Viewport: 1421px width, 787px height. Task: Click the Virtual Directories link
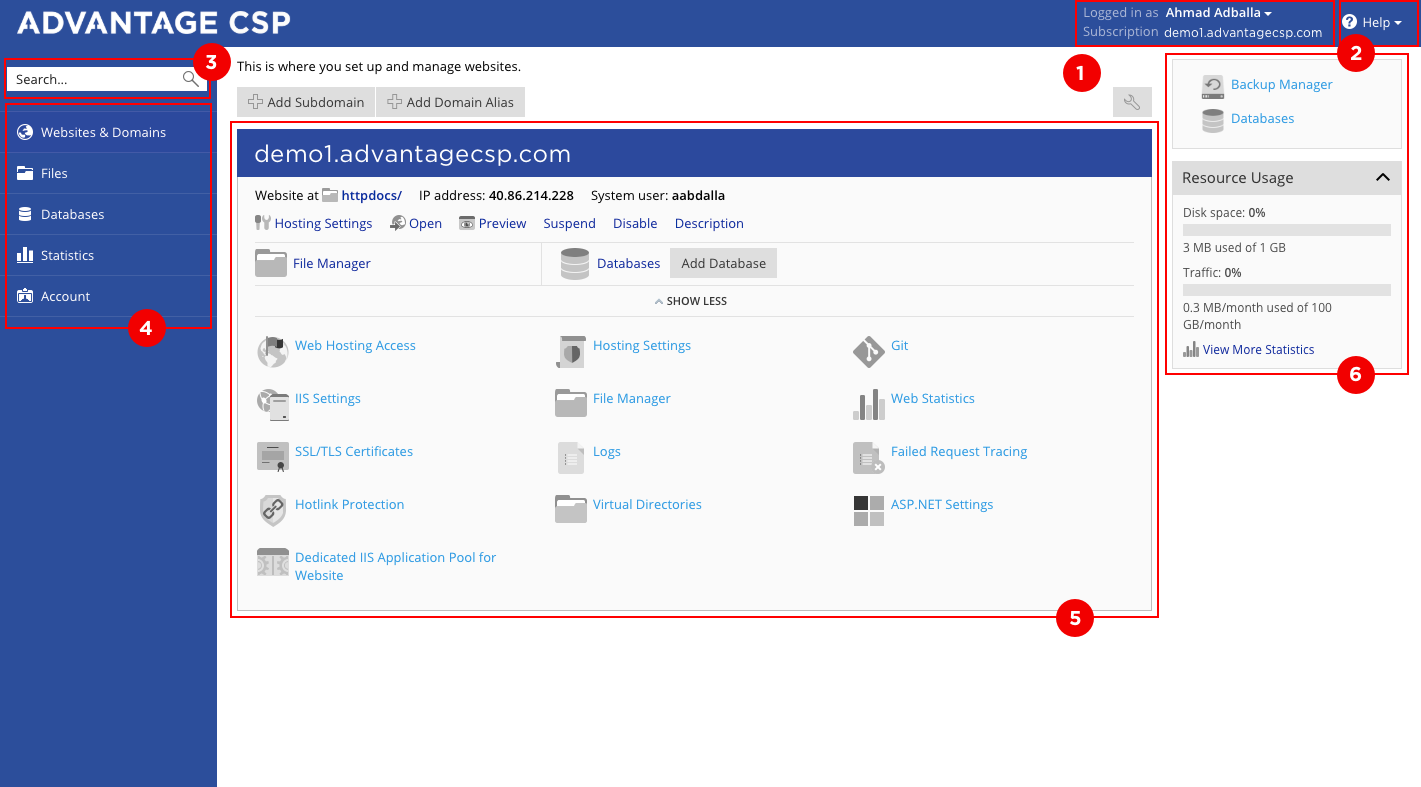pyautogui.click(x=647, y=504)
